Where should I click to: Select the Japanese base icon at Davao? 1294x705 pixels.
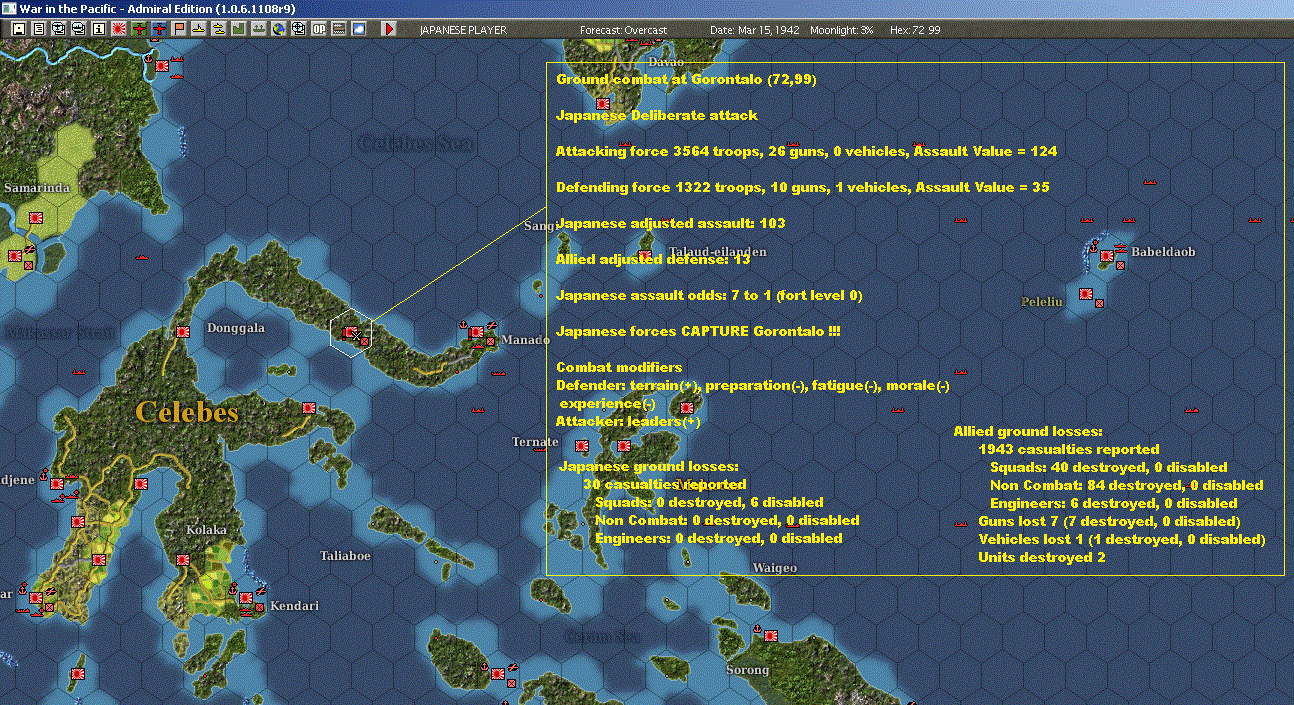click(603, 104)
